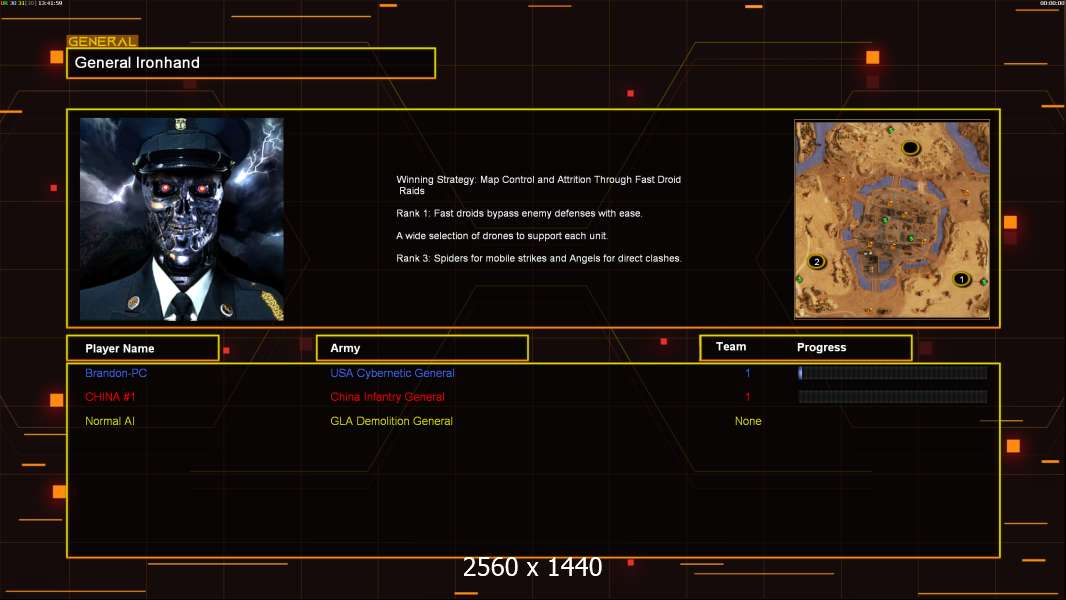Click China Infantry General army entry
Viewport: 1066px width, 600px height.
point(388,397)
